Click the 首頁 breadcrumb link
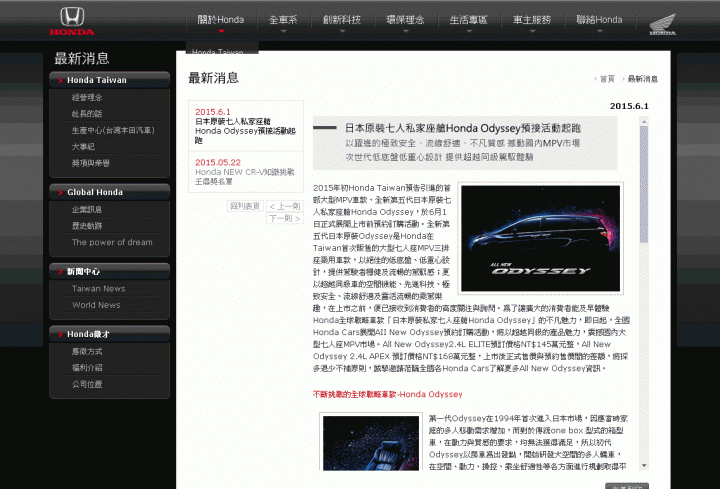Viewport: 720px width, 489px height. 607,79
